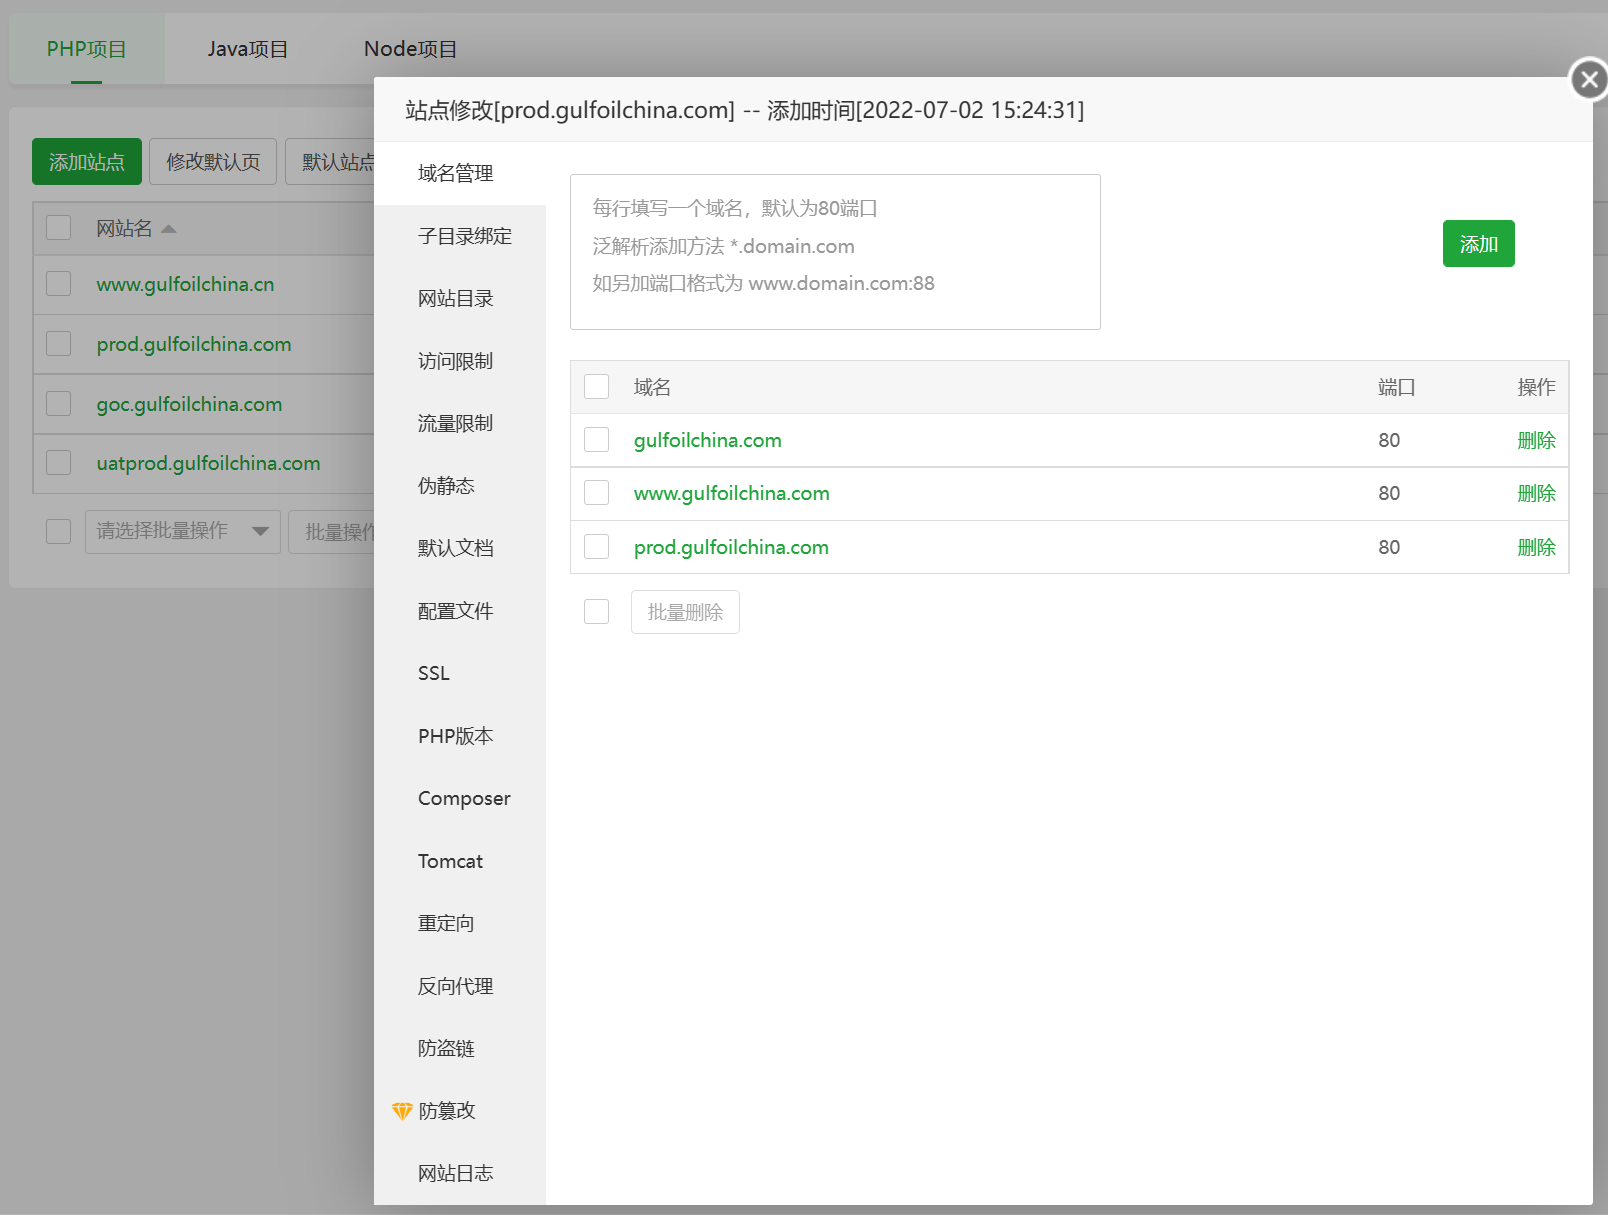Viewport: 1608px width, 1215px height.
Task: Close the site modification dialog
Action: (1589, 79)
